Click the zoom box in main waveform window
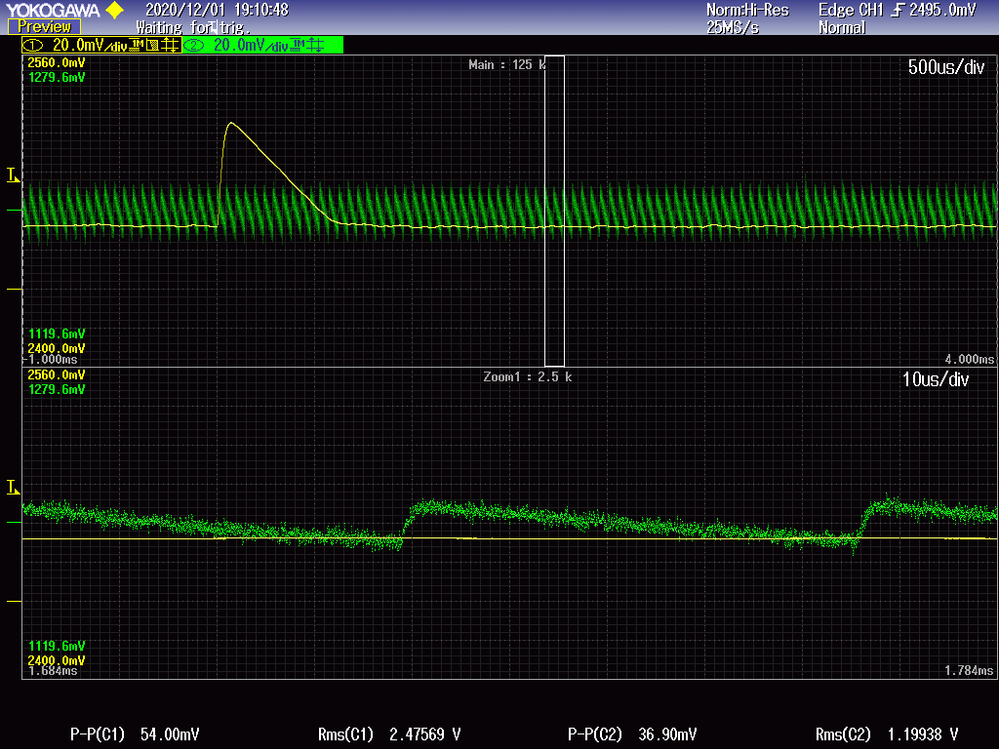 point(554,211)
